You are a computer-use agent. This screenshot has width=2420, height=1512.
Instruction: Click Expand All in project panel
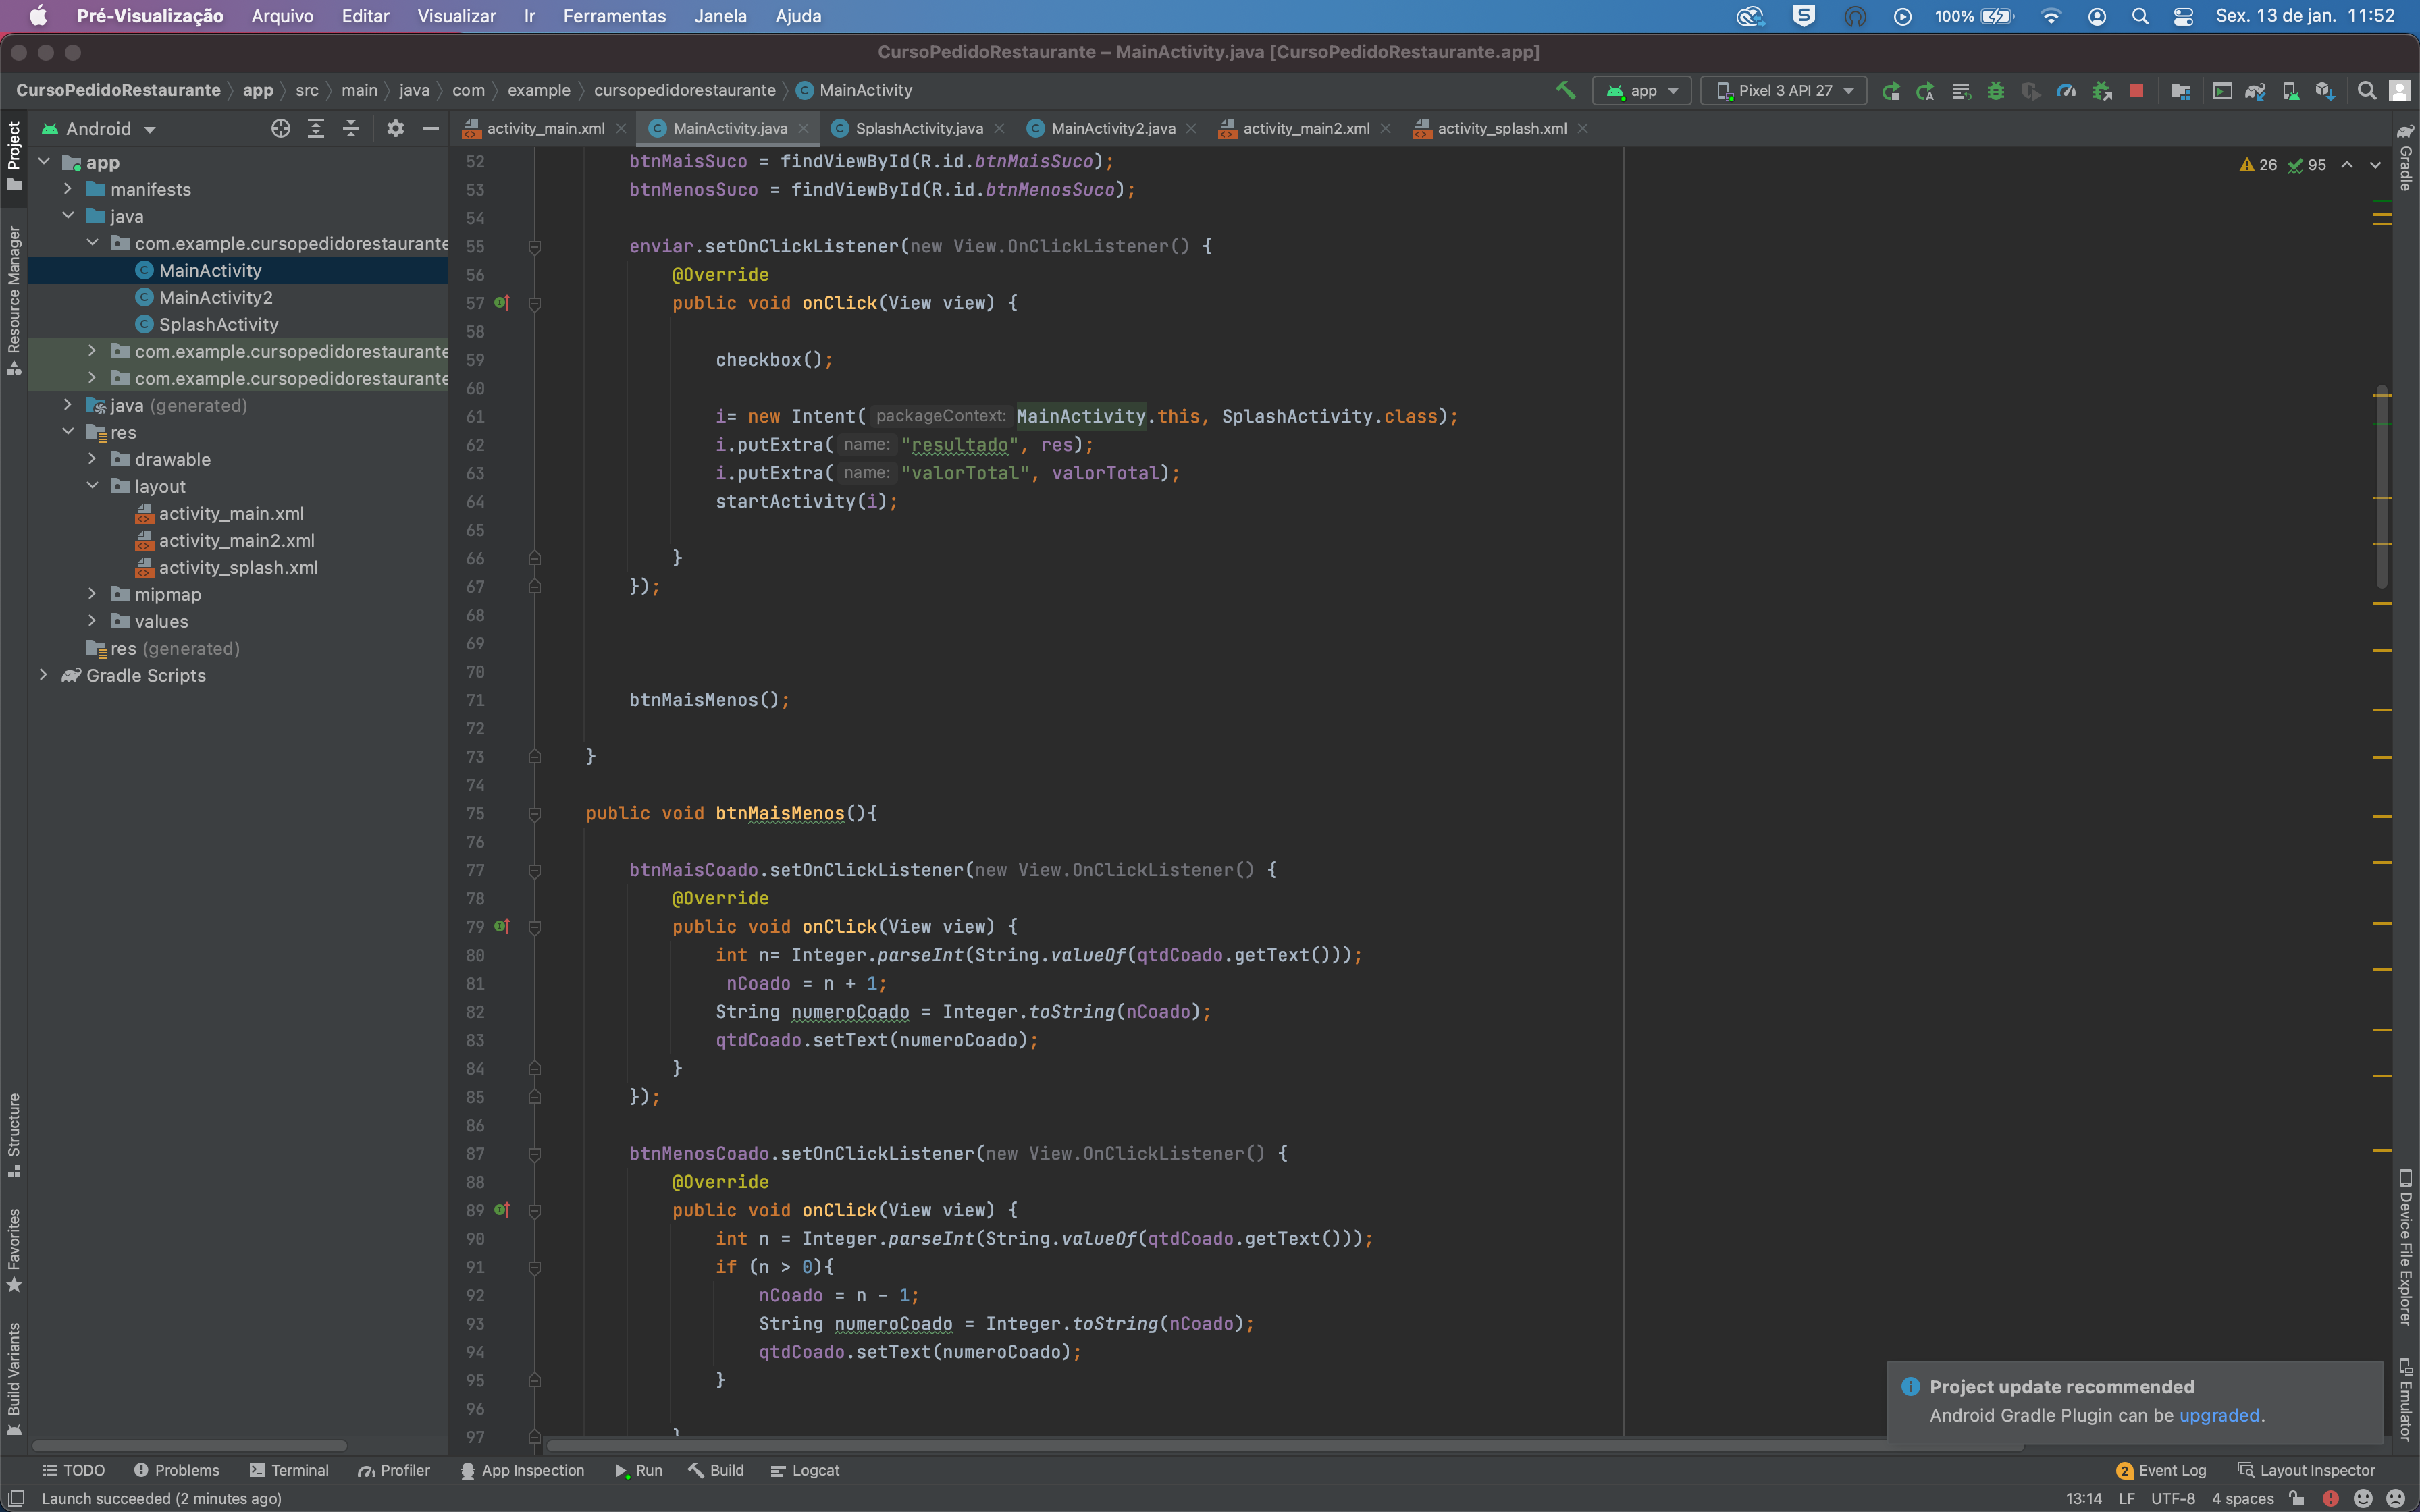click(316, 128)
